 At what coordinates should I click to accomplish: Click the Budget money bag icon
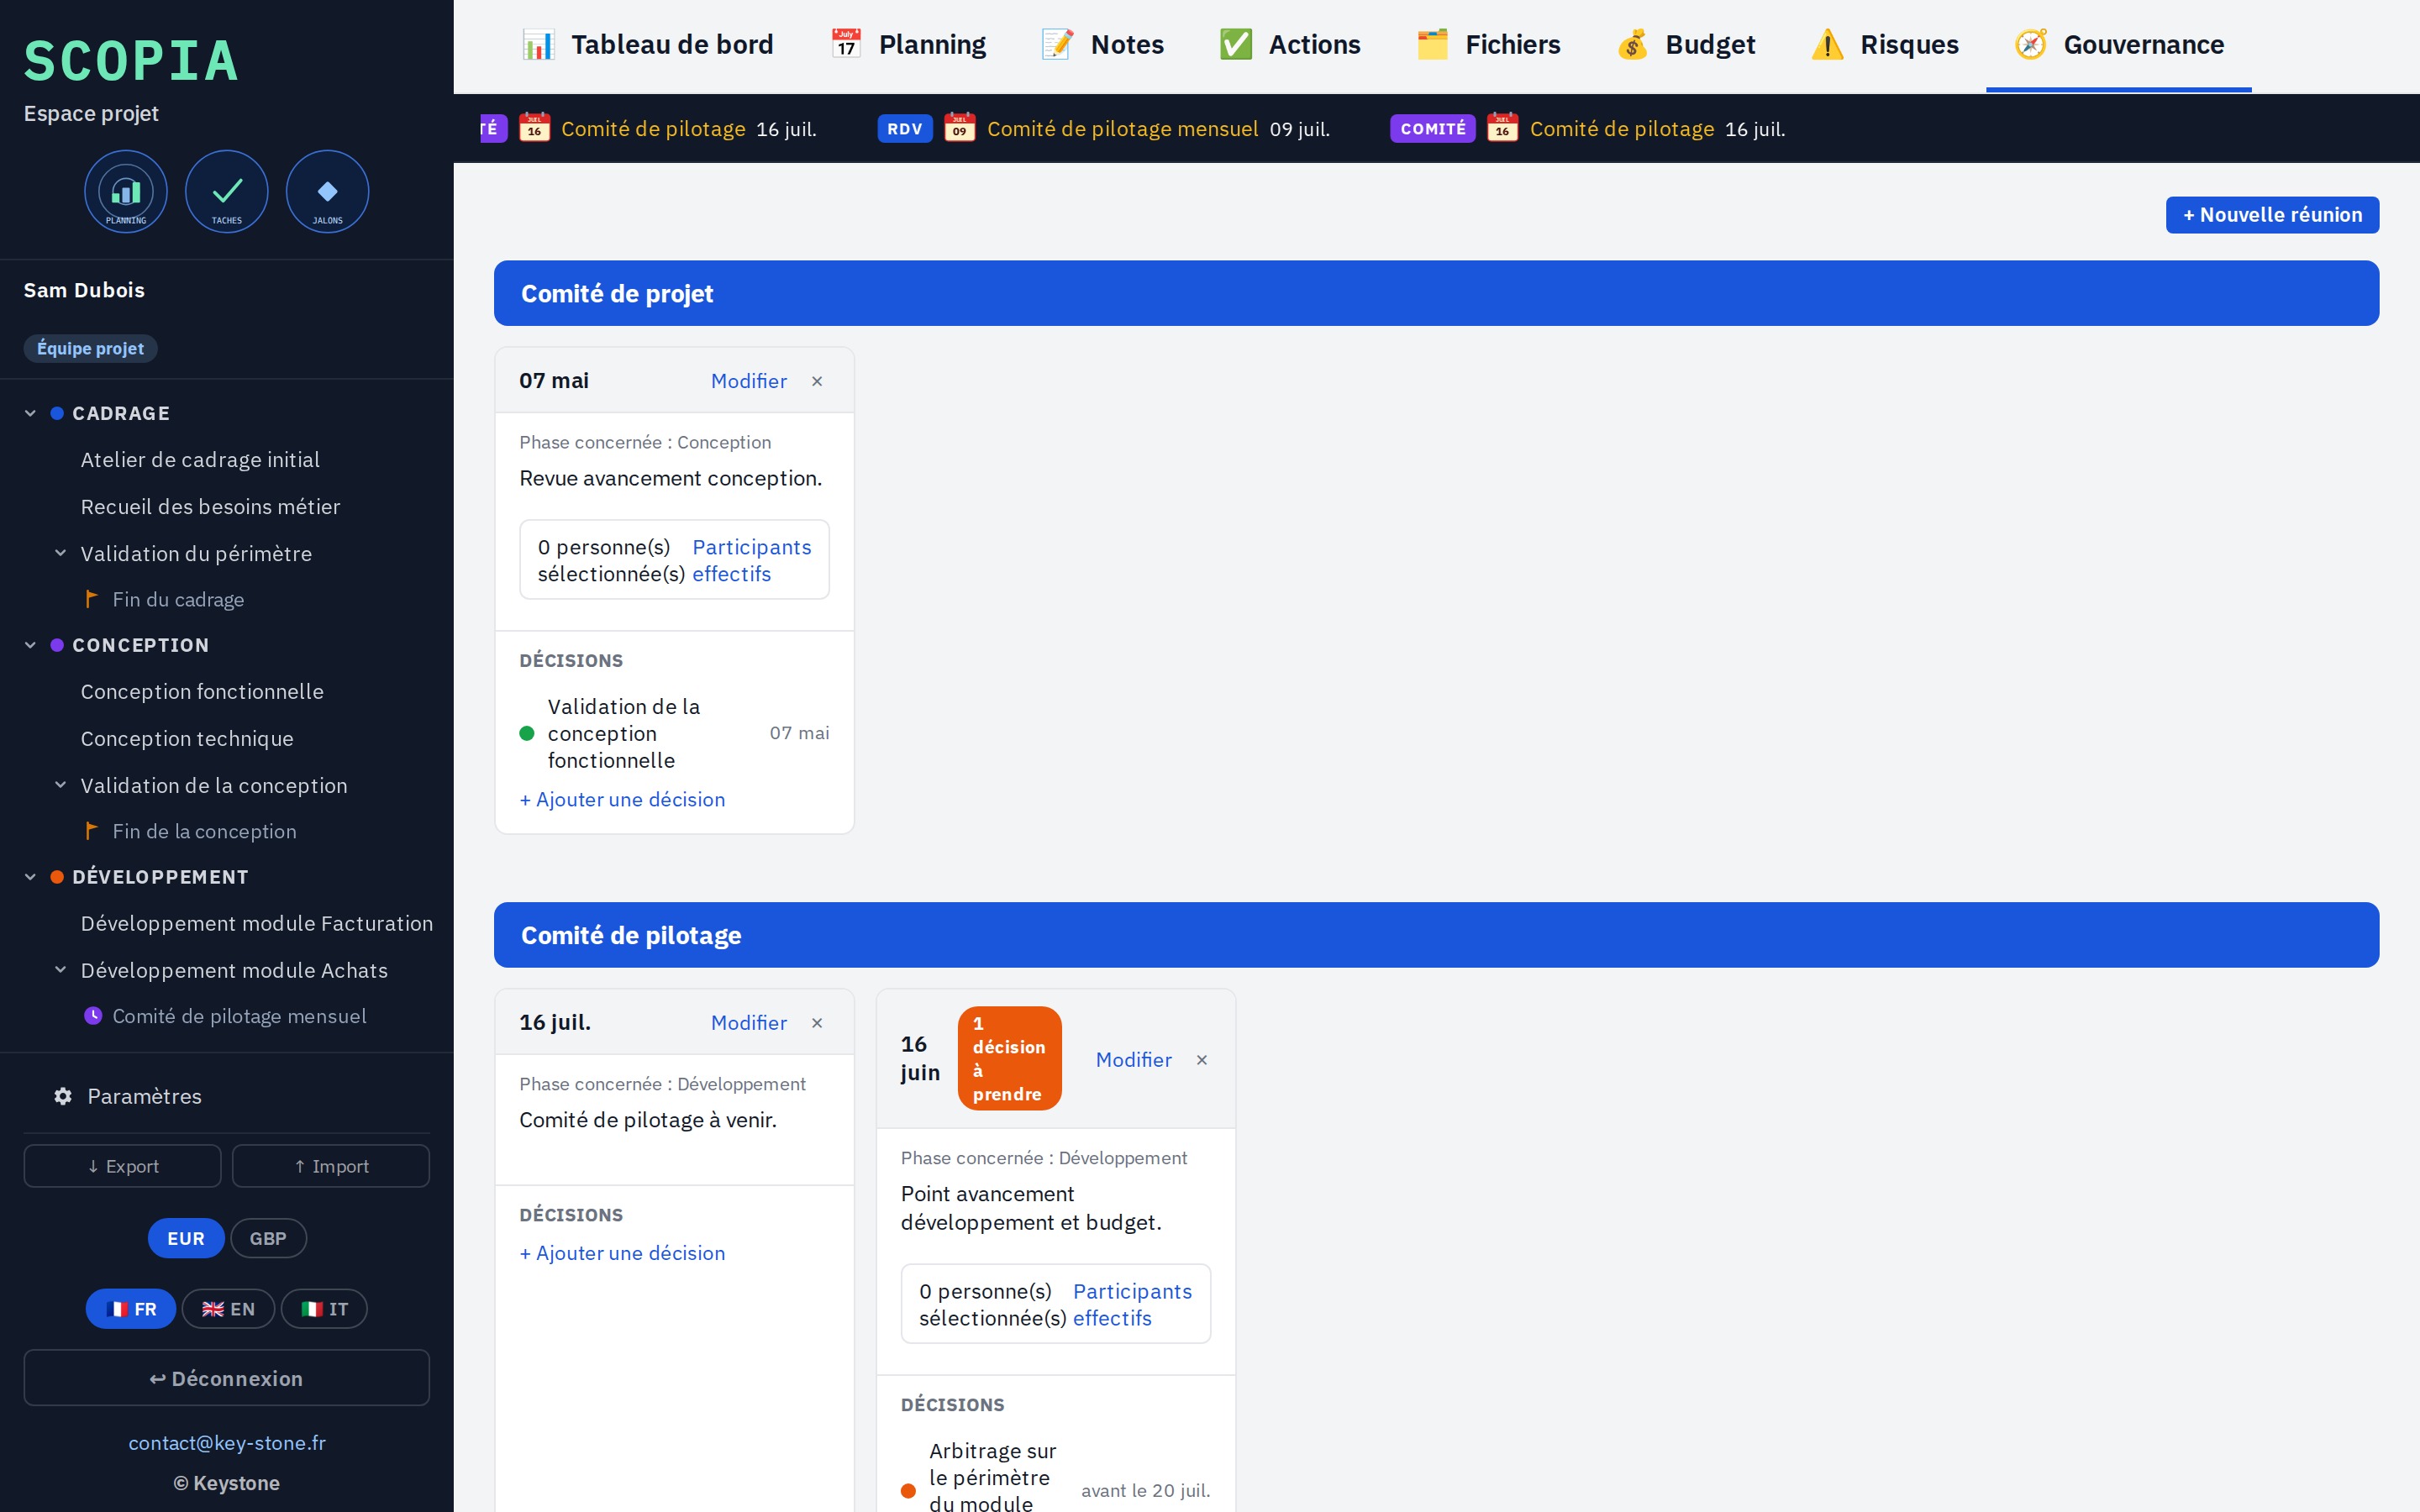(x=1632, y=45)
